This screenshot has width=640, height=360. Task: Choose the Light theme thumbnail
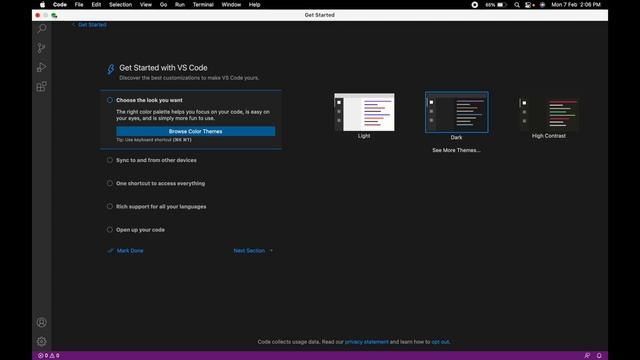(364, 112)
